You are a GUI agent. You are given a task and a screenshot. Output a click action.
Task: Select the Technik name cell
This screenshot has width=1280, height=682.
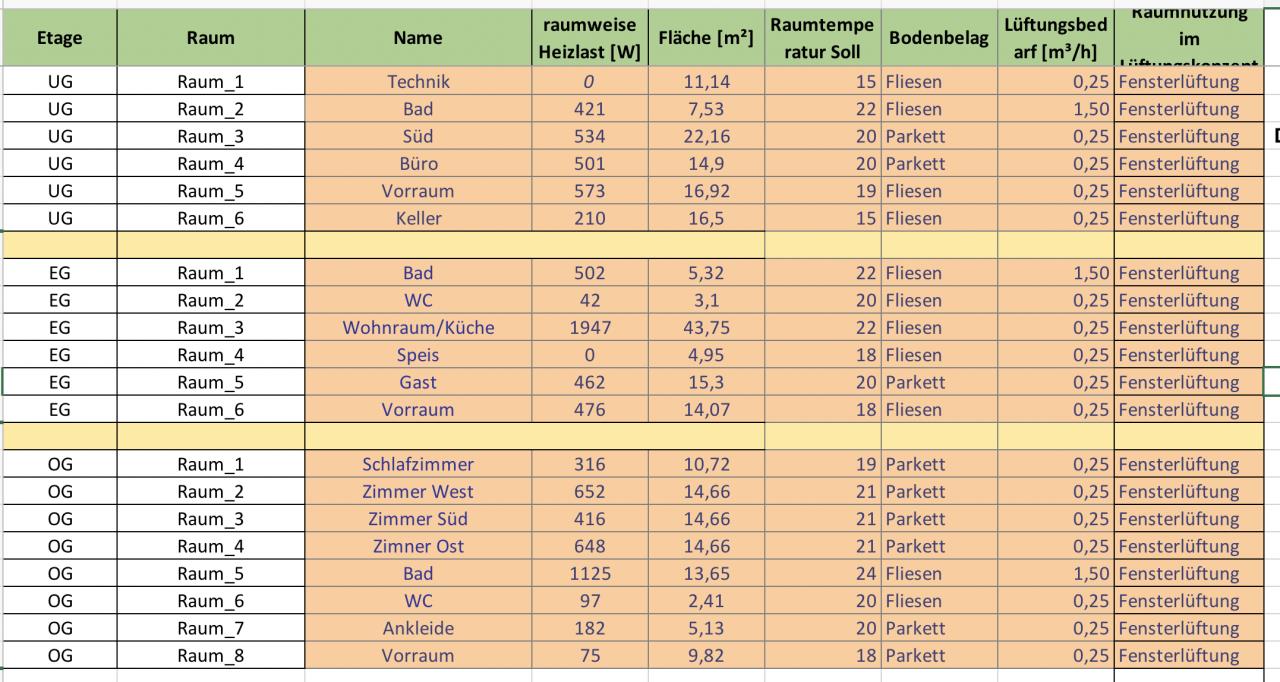(x=418, y=82)
